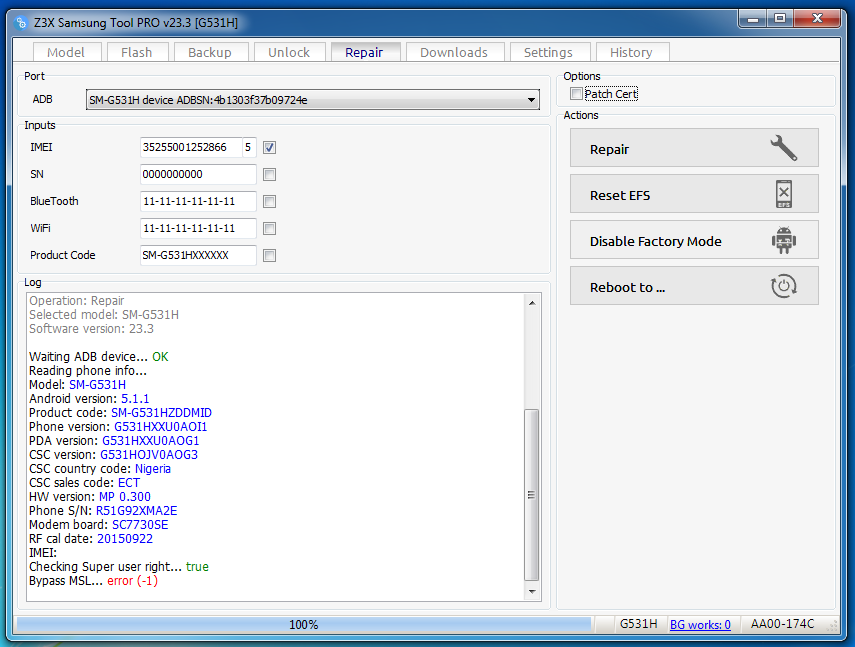Click the log scrollbar thumb
This screenshot has height=647, width=855.
(532, 494)
